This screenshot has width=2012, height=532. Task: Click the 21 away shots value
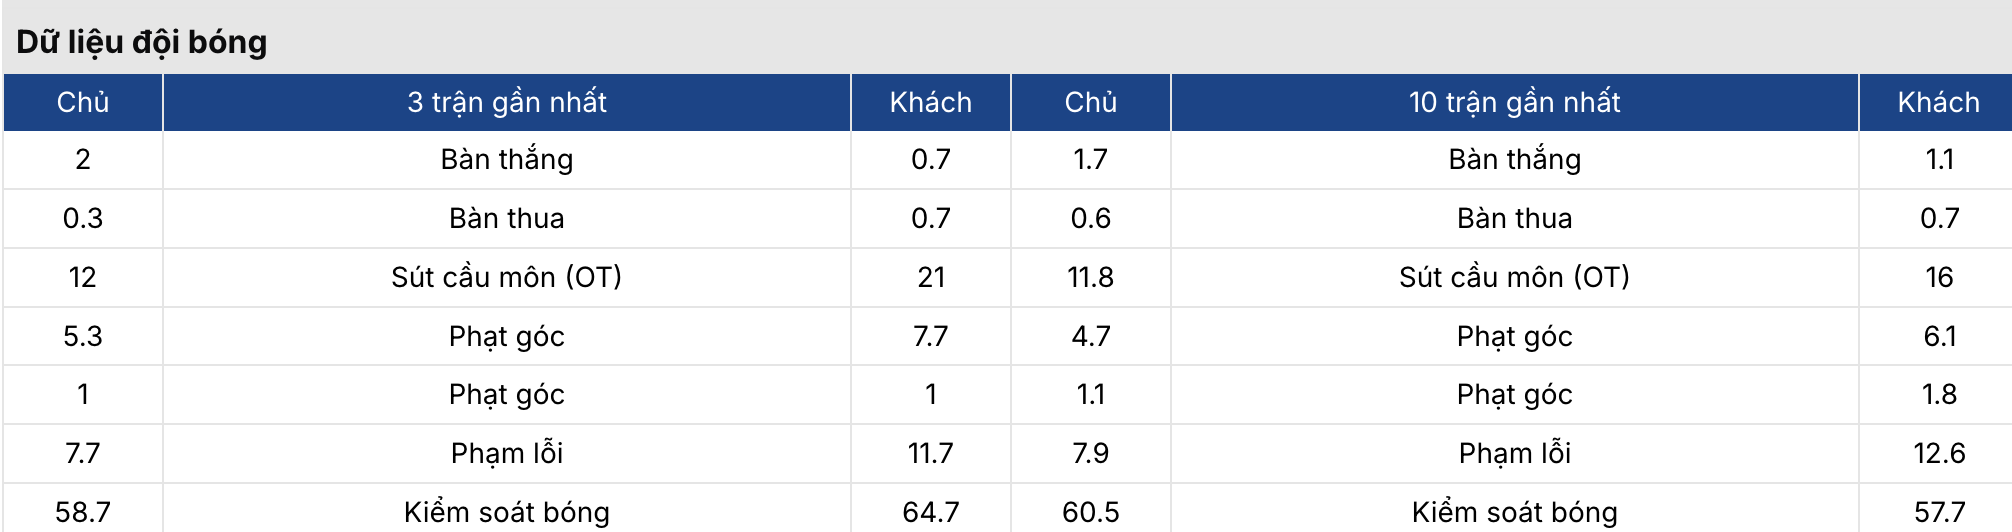(x=930, y=277)
